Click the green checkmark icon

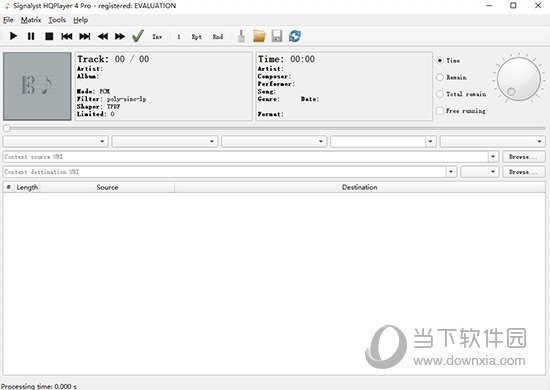(138, 36)
